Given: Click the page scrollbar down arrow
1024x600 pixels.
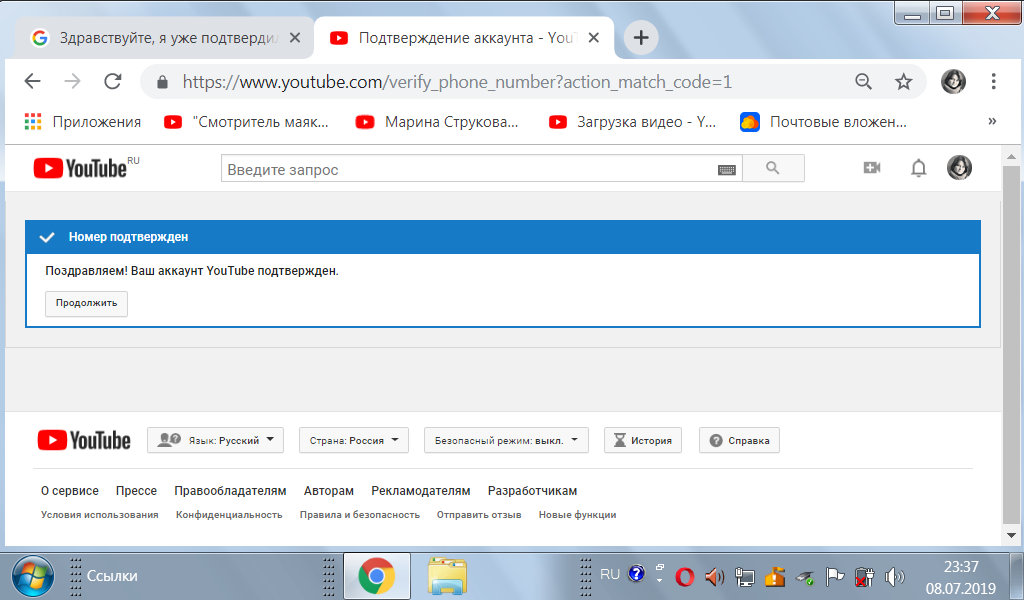Looking at the screenshot, I should 1012,535.
